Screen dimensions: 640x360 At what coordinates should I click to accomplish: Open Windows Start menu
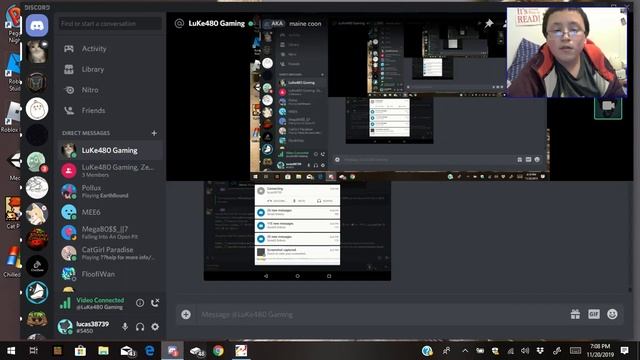pyautogui.click(x=11, y=351)
